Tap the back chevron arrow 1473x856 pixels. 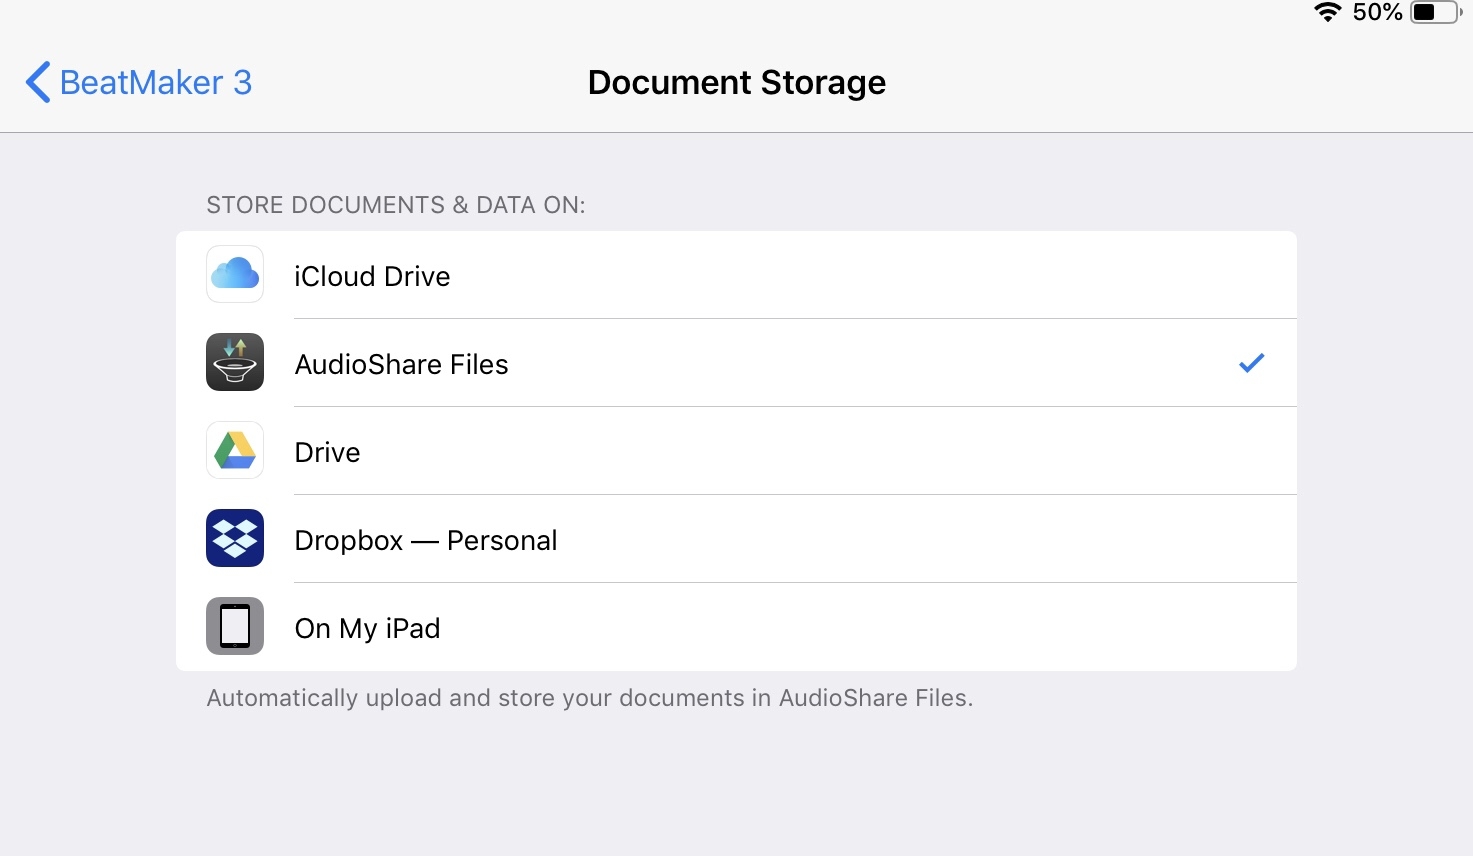point(38,82)
